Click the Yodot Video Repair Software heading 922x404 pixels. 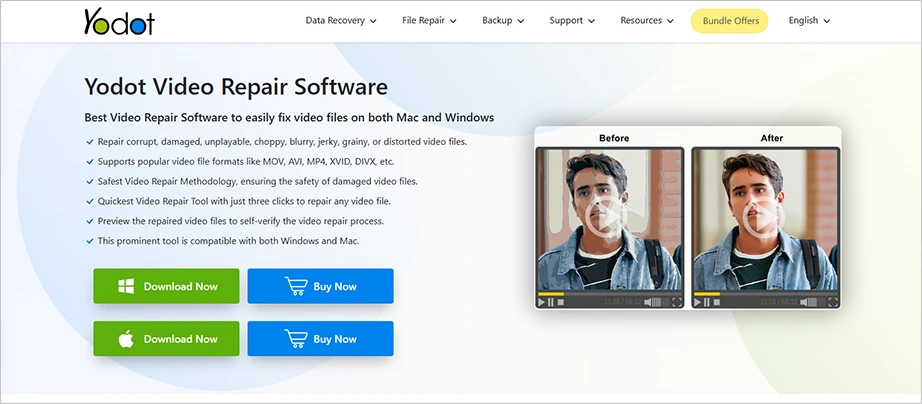pos(236,86)
